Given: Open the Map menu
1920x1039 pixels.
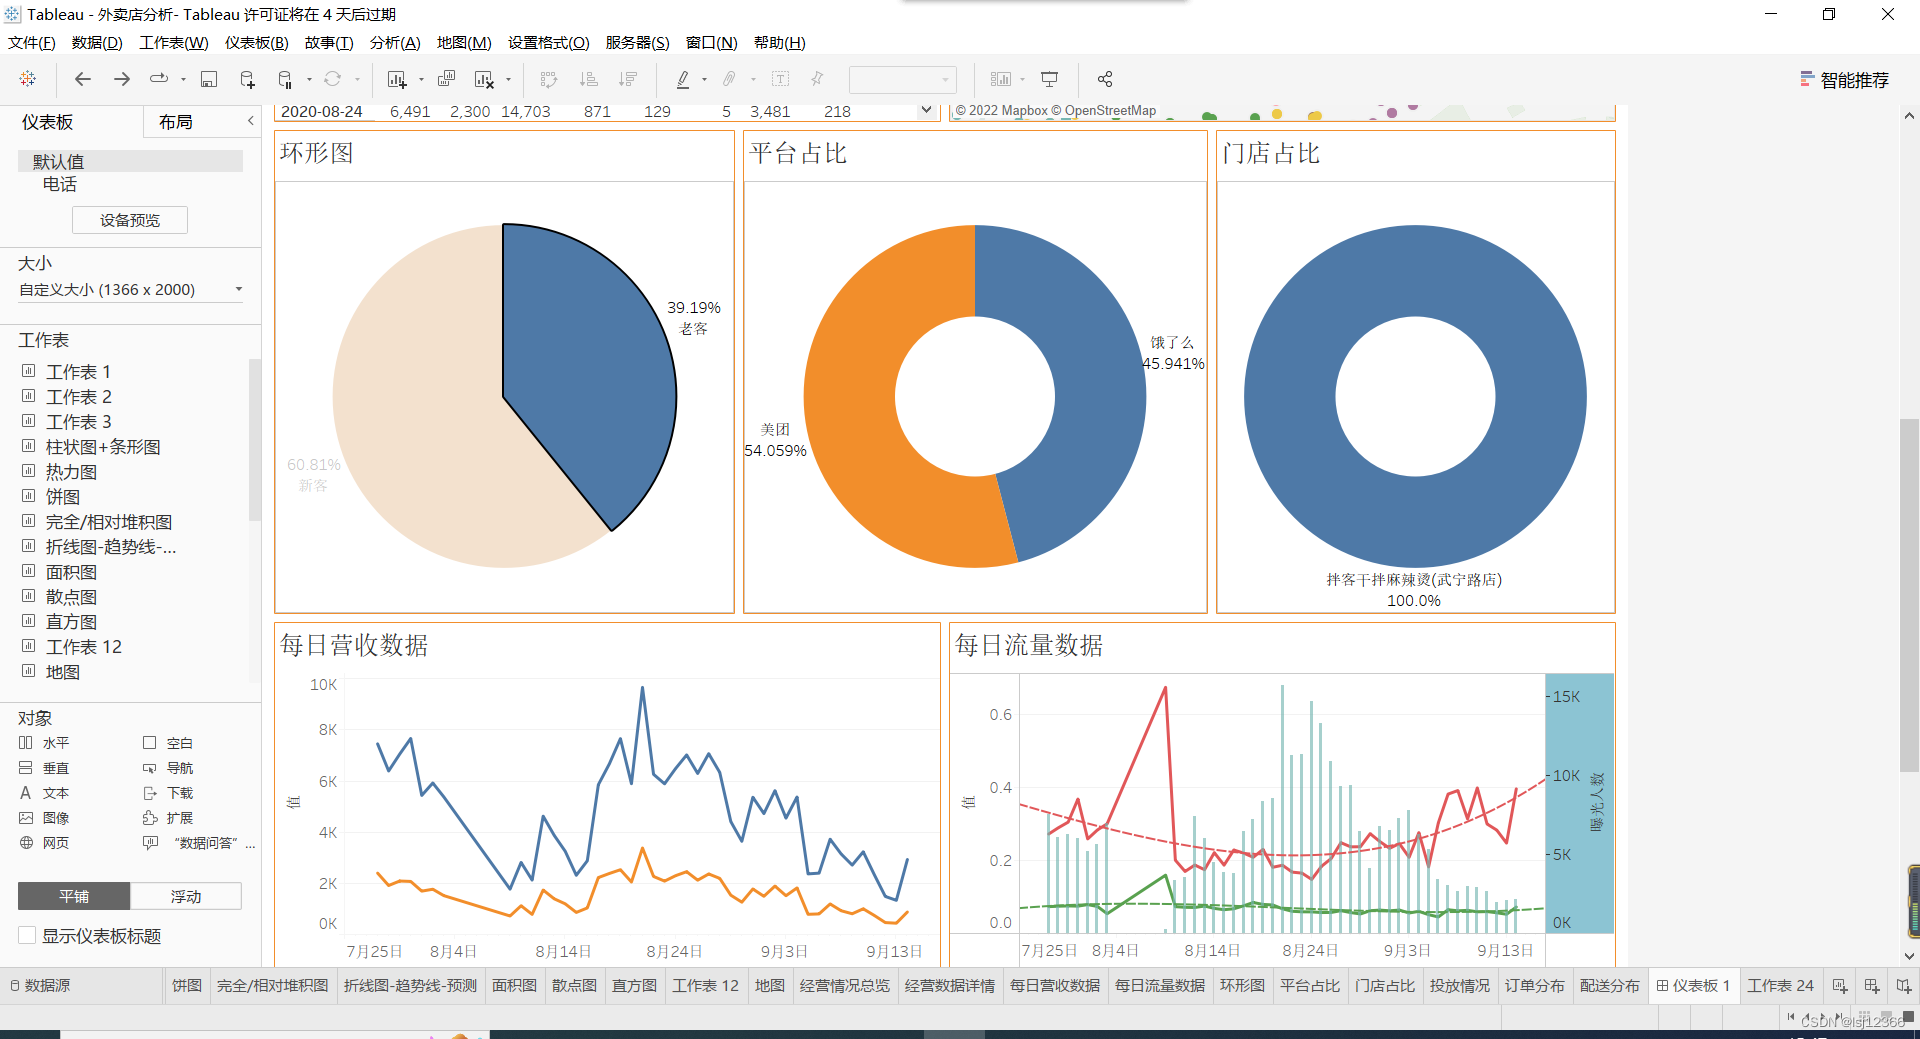Looking at the screenshot, I should pyautogui.click(x=464, y=42).
